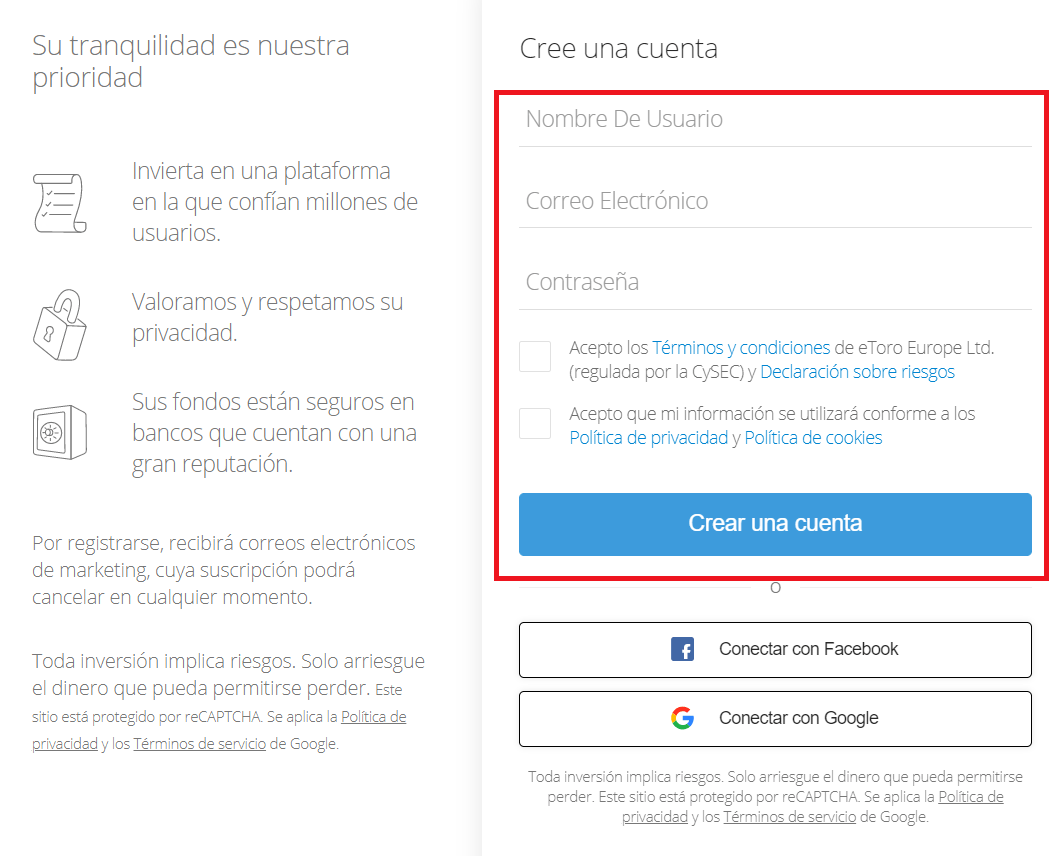Focus the Nombre De Usuario field
The width and height of the screenshot is (1059, 856).
click(x=775, y=120)
